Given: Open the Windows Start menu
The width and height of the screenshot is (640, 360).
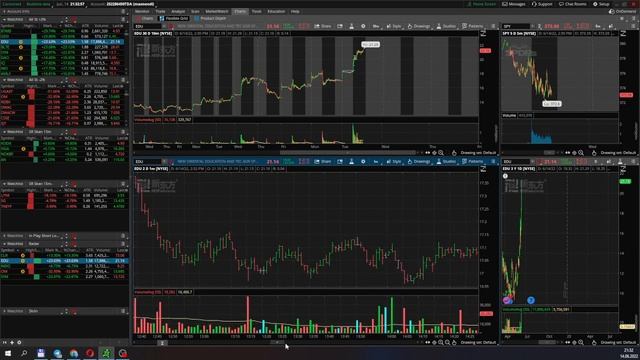Looking at the screenshot, I should click(x=8, y=353).
